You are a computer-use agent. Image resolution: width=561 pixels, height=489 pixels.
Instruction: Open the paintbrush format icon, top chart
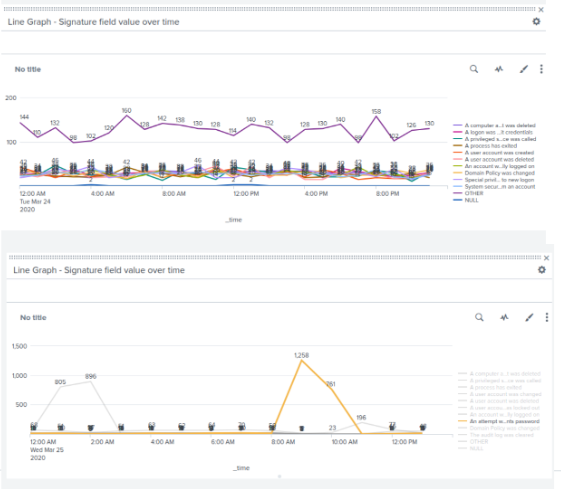pyautogui.click(x=523, y=69)
